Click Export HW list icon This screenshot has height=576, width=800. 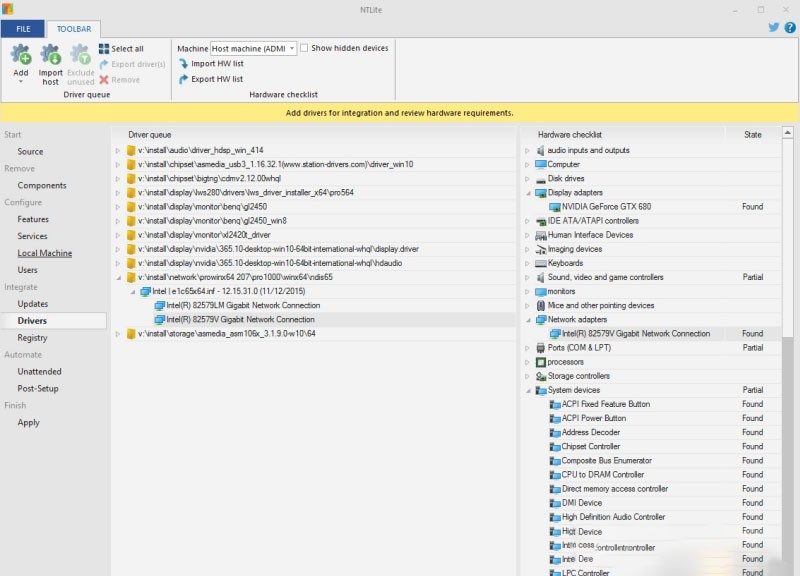[183, 79]
